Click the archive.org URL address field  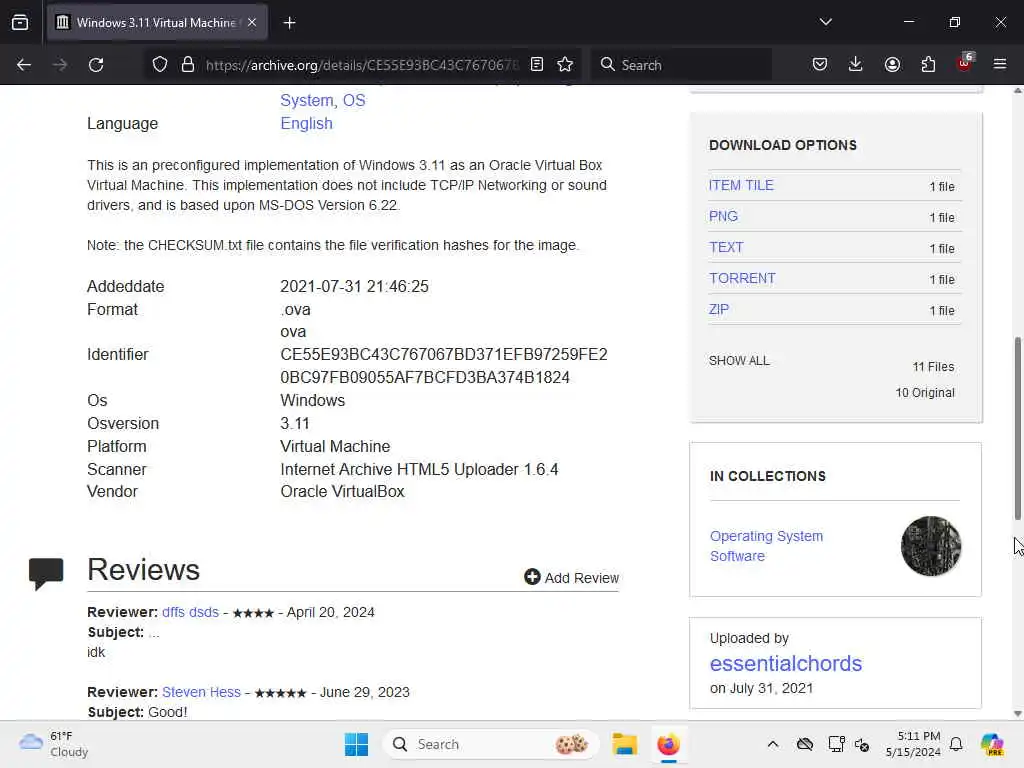point(361,65)
